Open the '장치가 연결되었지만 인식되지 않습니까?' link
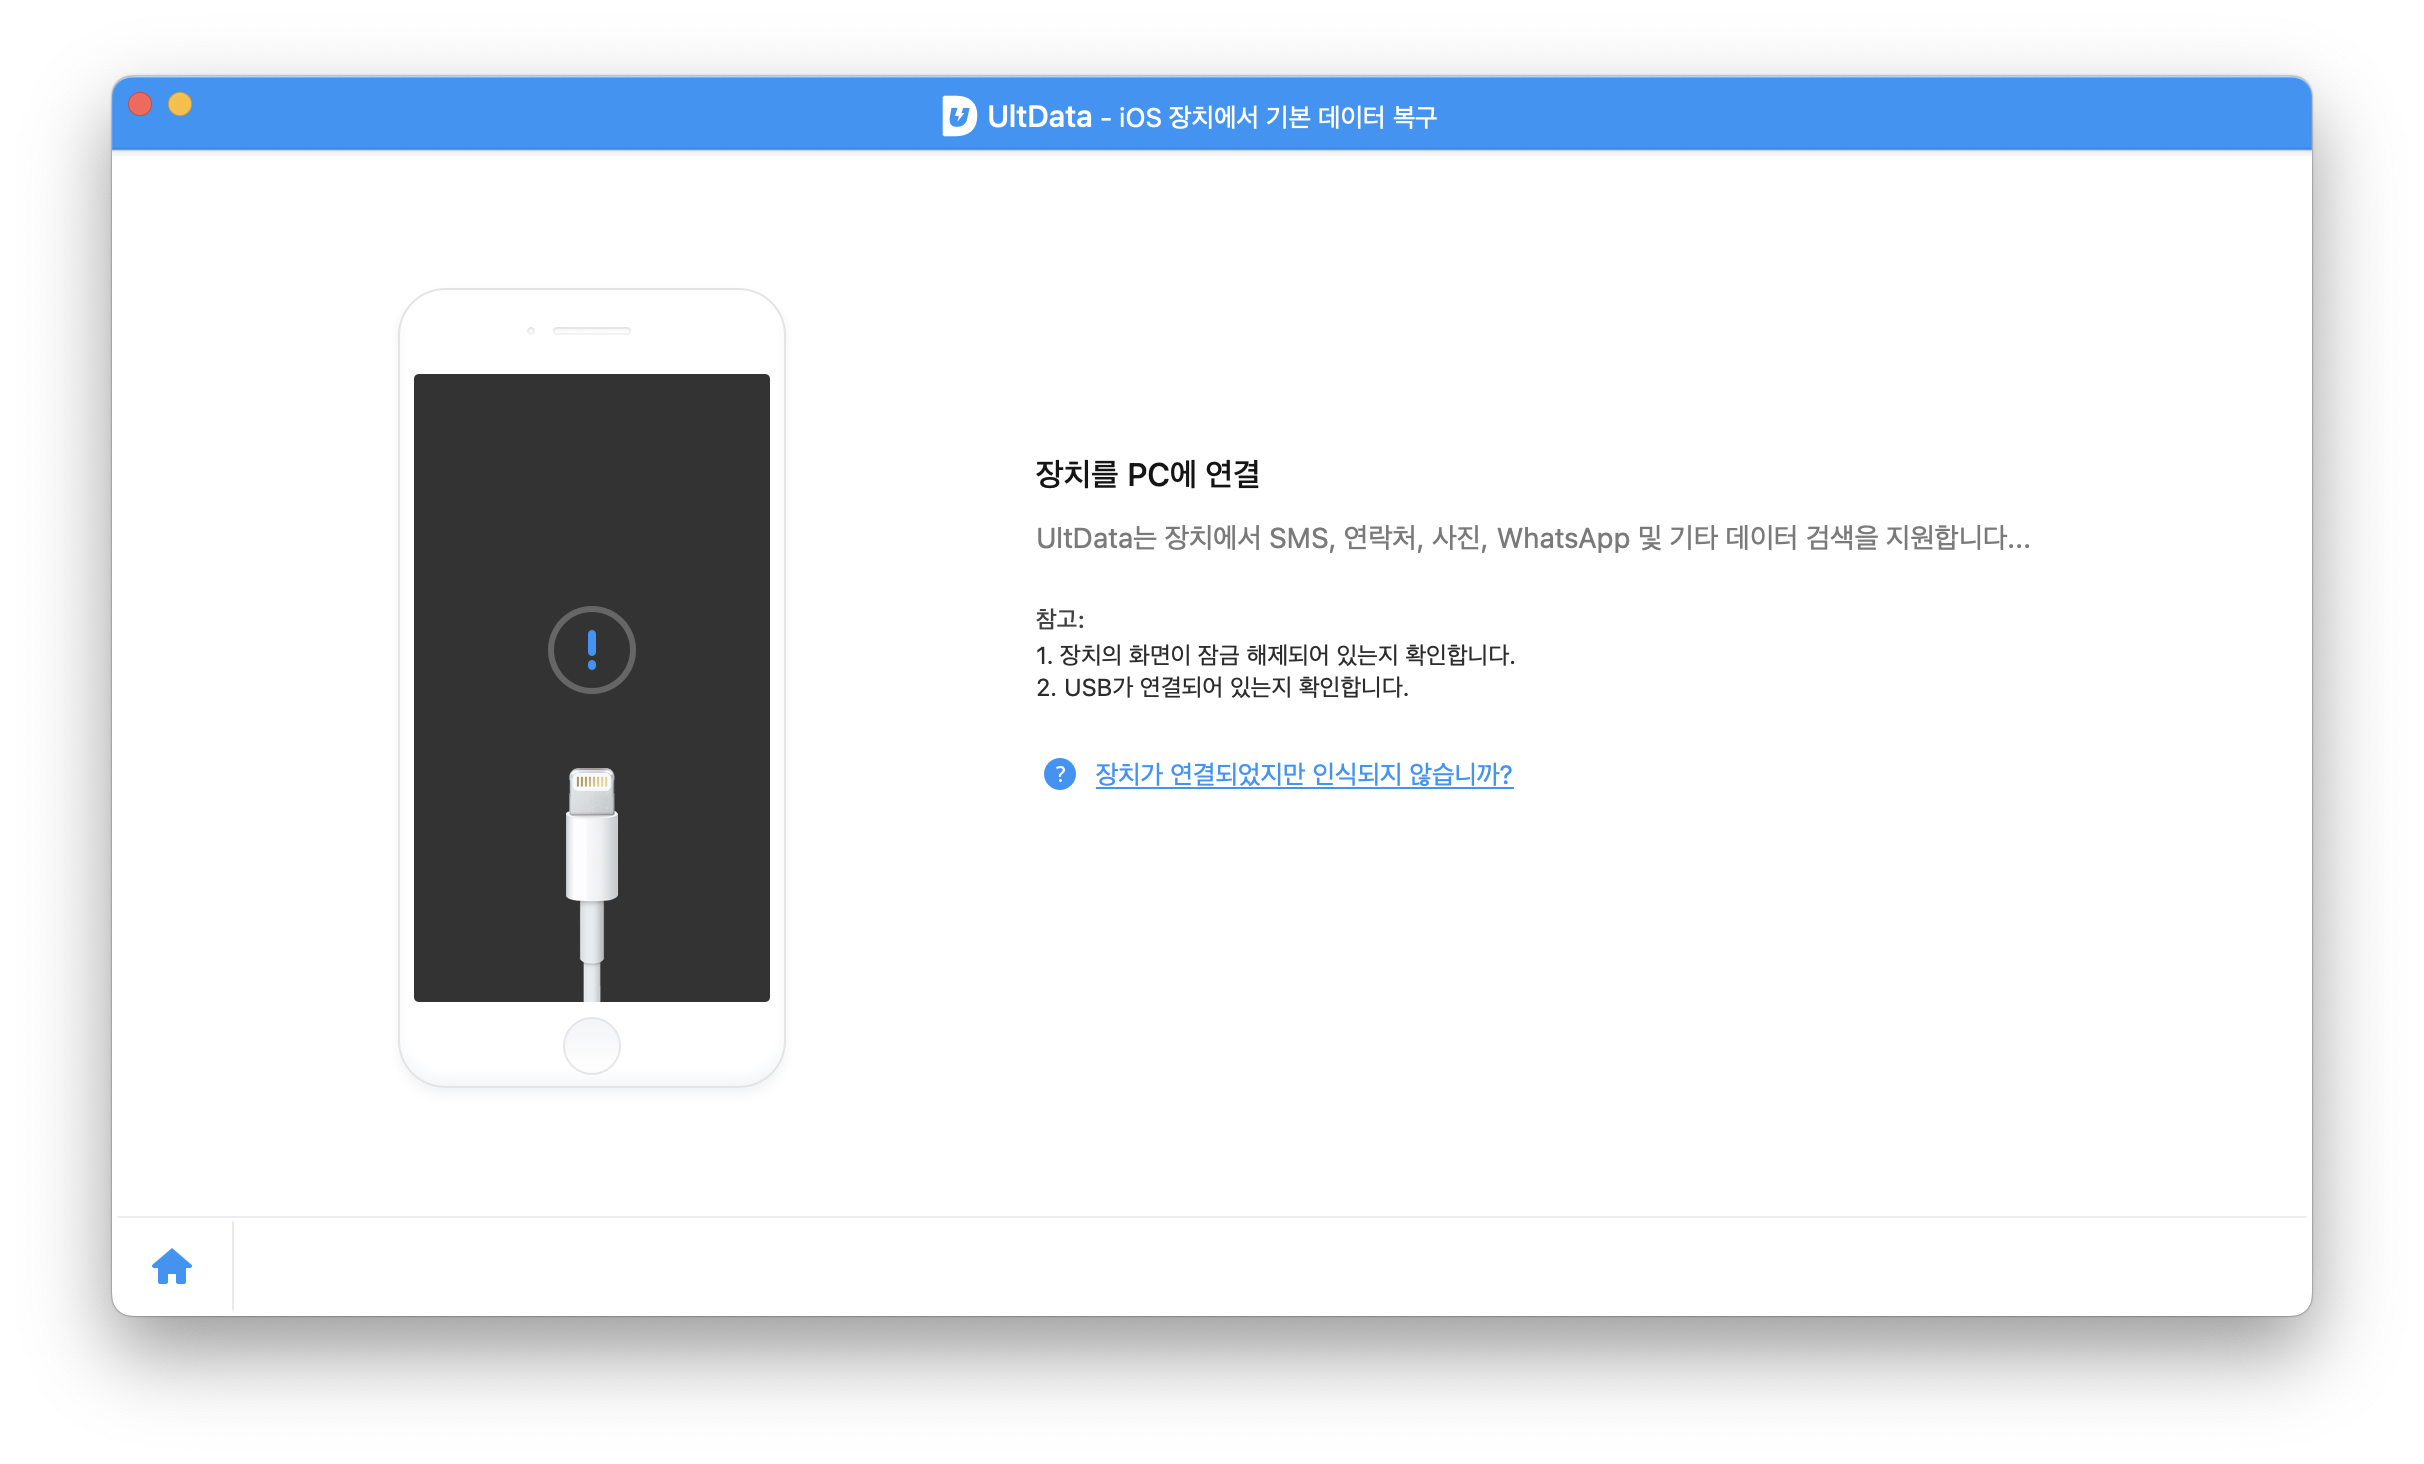Screen dimensions: 2424x1464 click(x=1303, y=774)
